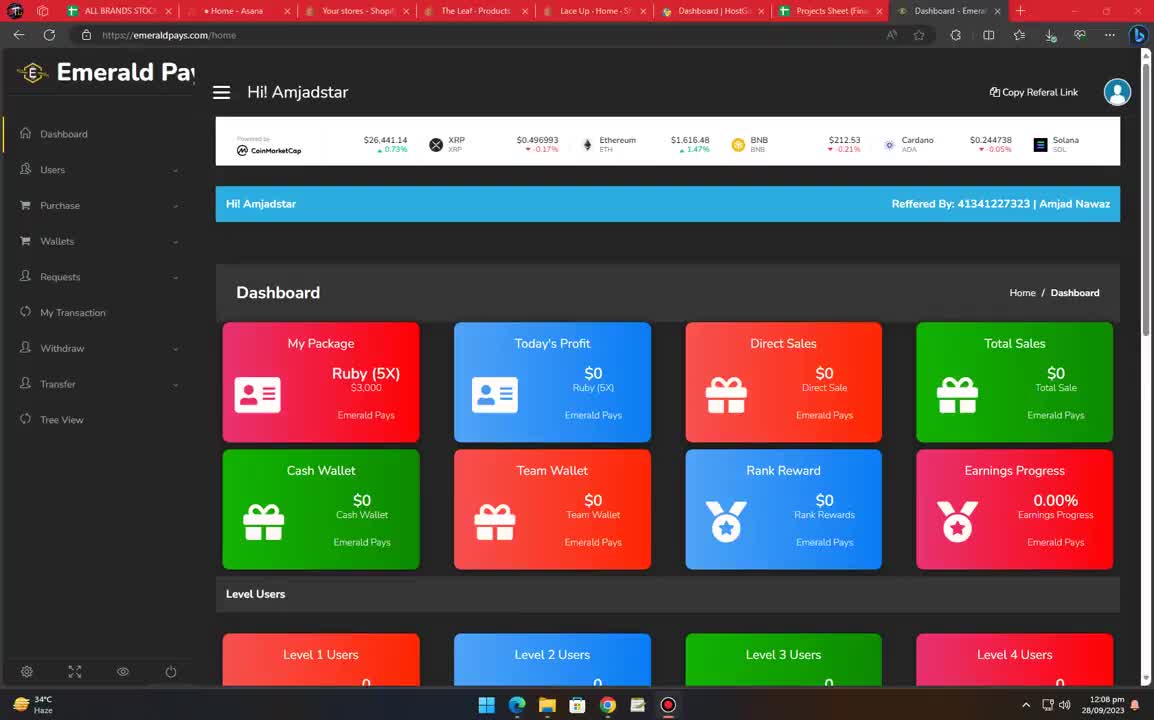Click the Earnings Progress medal icon
This screenshot has width=1154, height=720.
957,521
